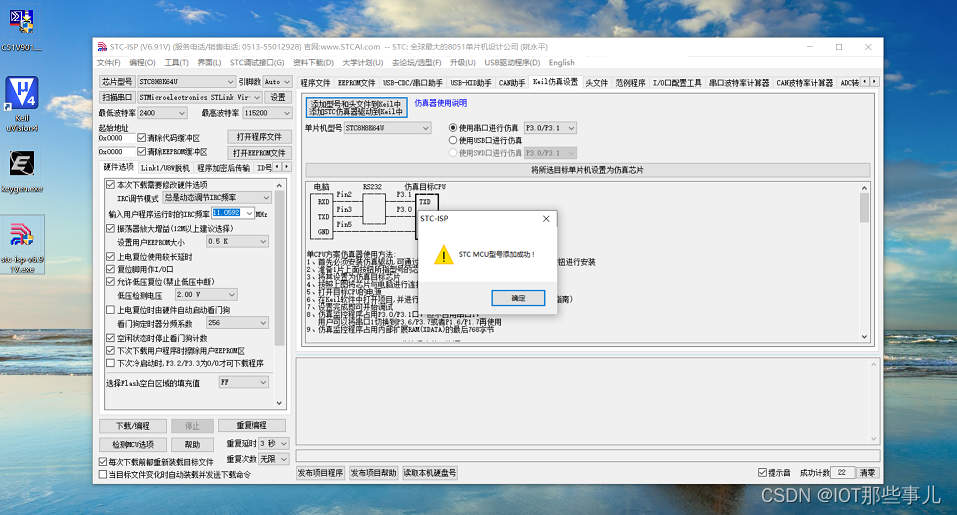Click first 0x0000 start address field

[x=115, y=139]
